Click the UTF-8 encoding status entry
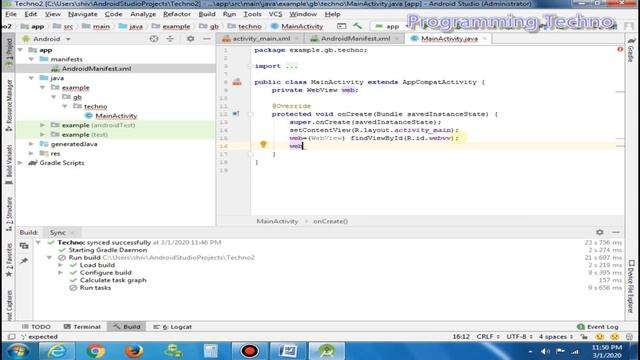The width and height of the screenshot is (640, 360). click(519, 337)
